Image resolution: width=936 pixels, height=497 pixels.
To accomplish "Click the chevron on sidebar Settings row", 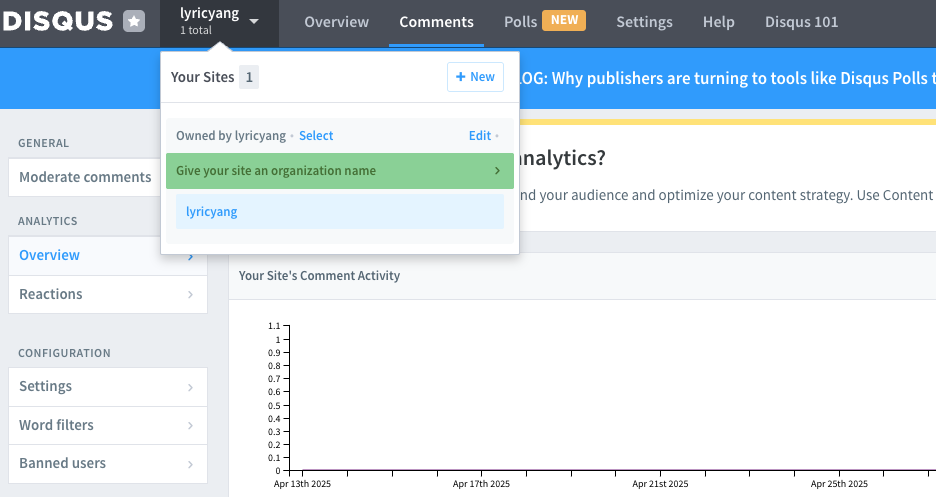I will tap(190, 387).
